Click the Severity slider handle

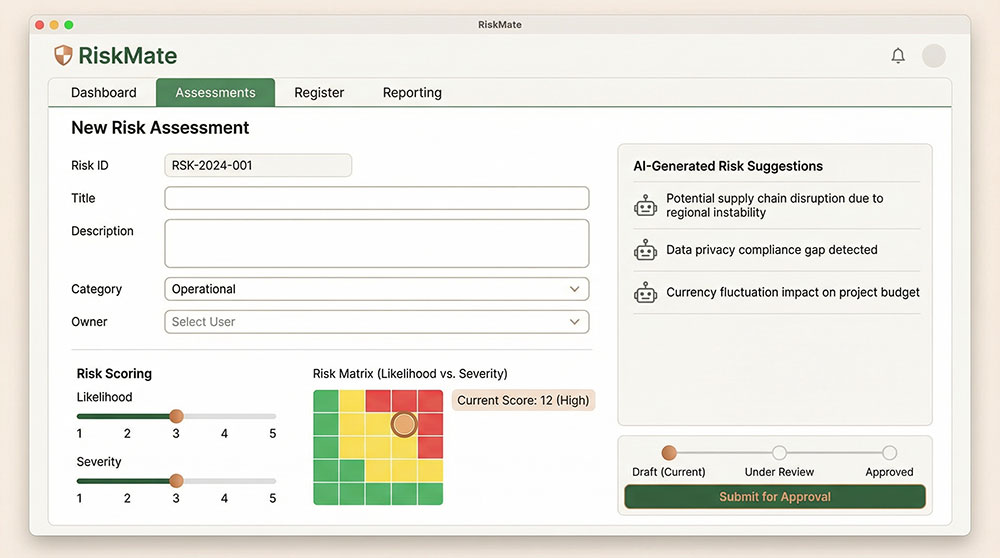pos(177,481)
